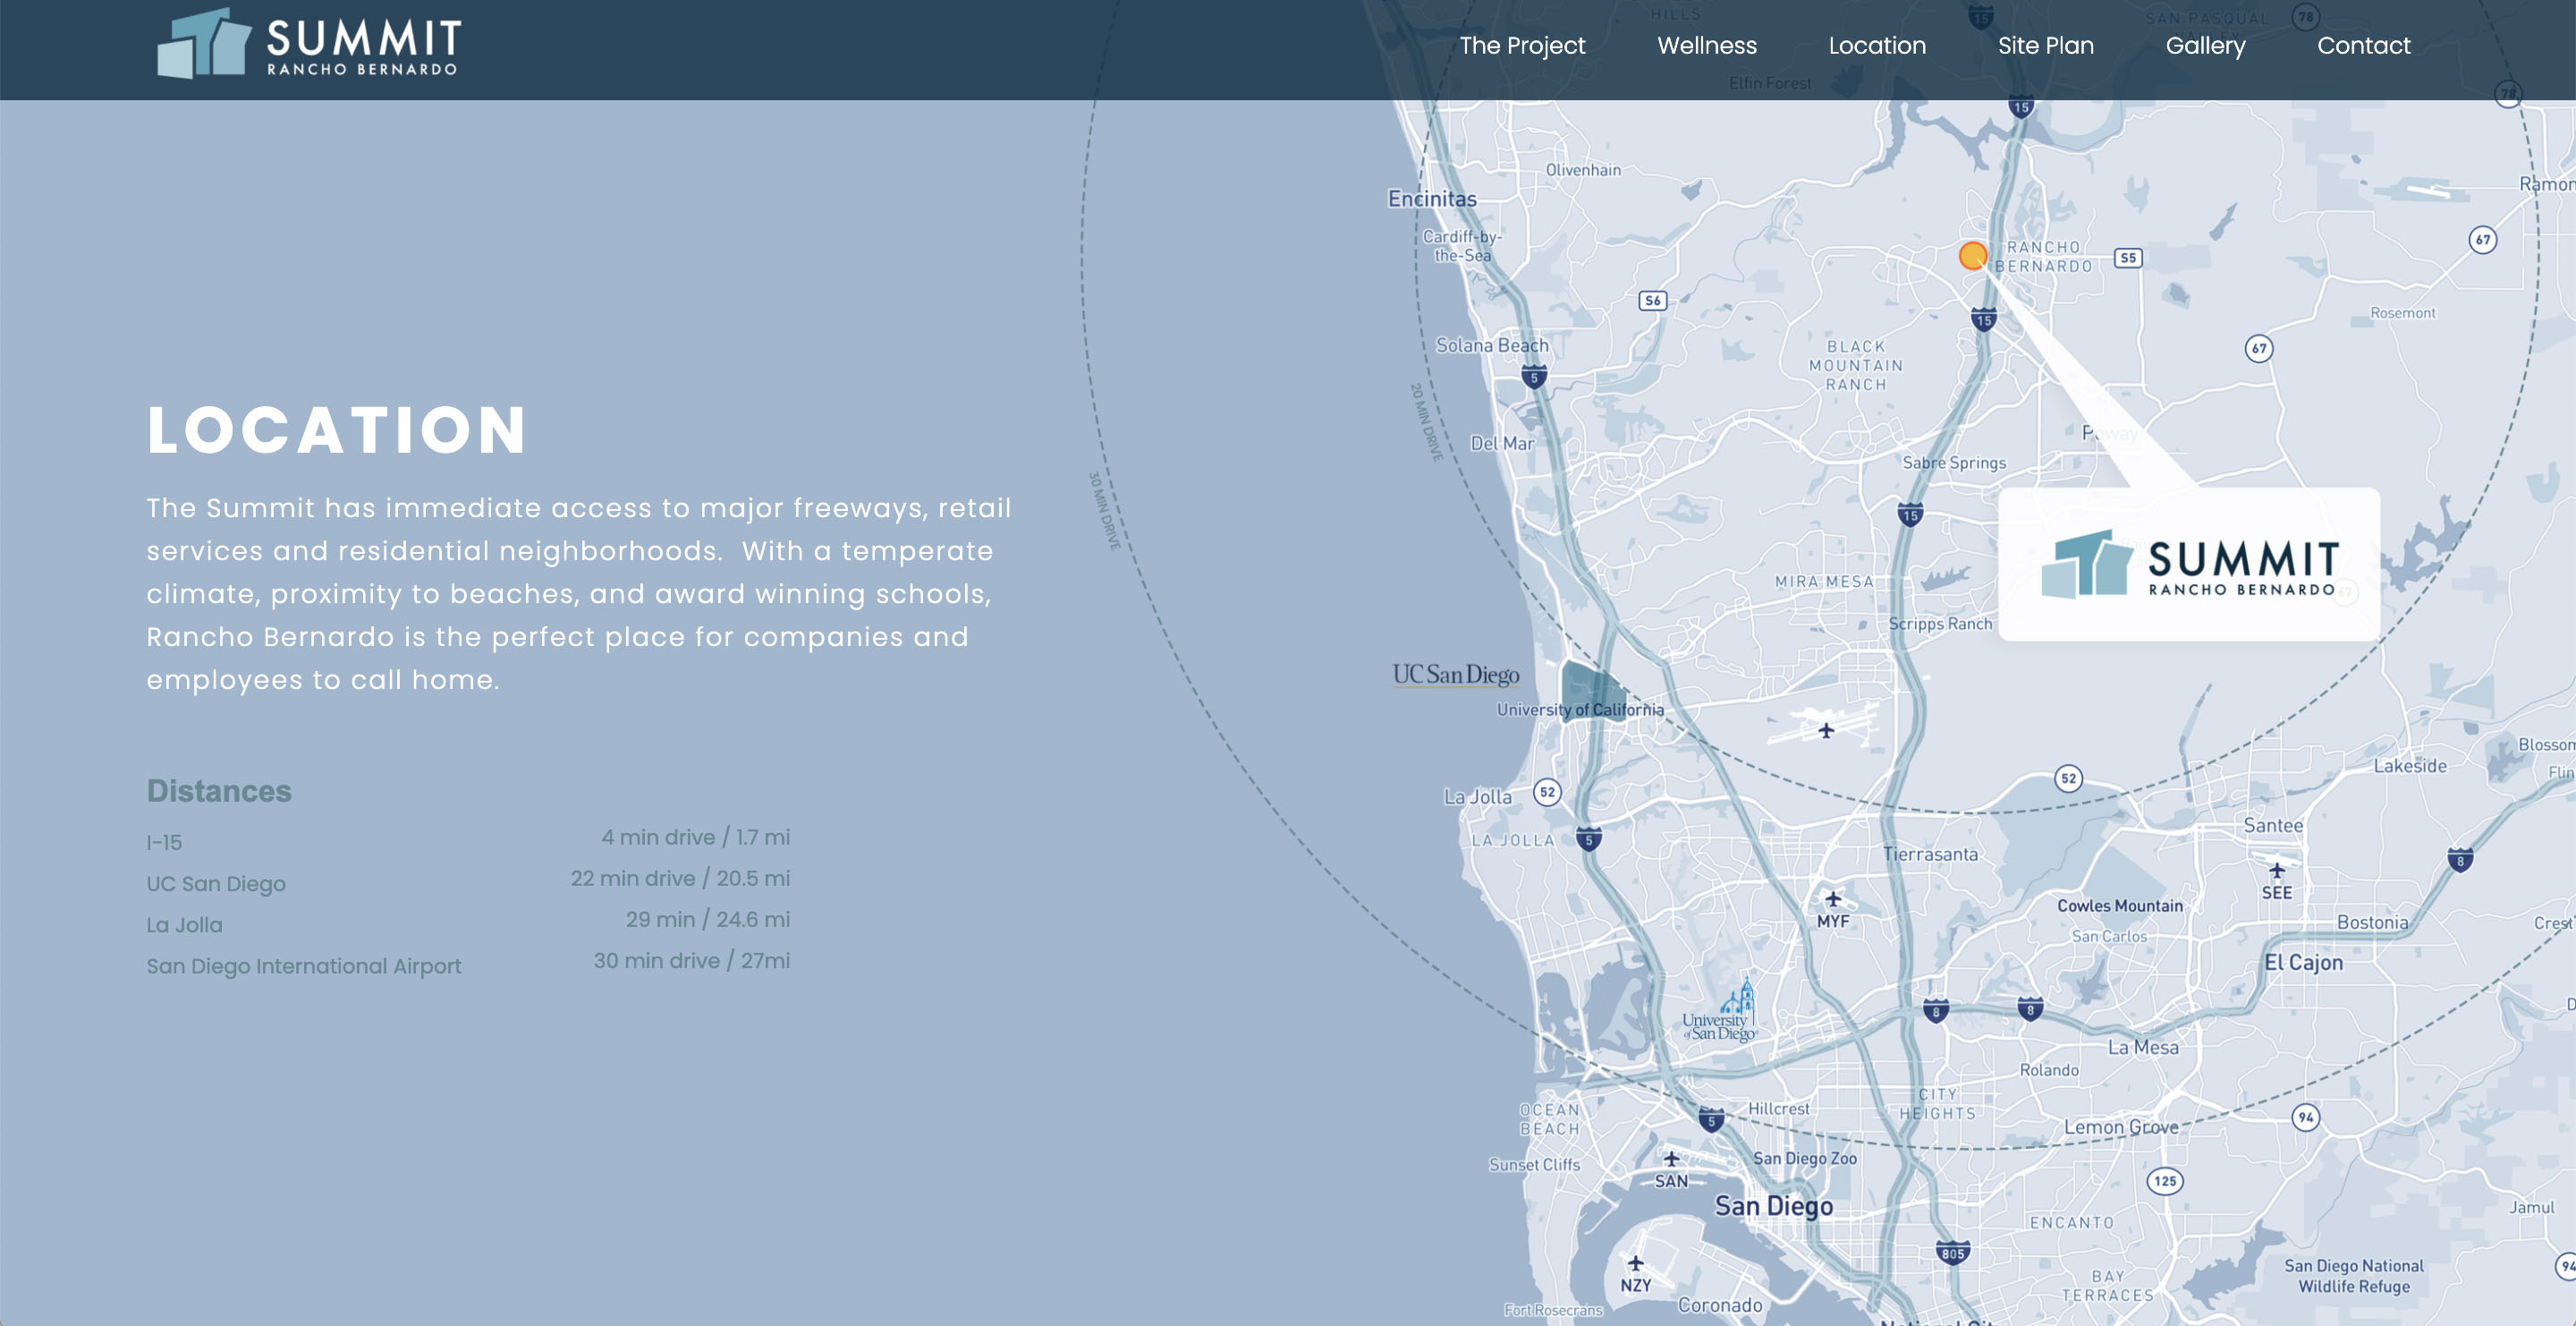The height and width of the screenshot is (1326, 2576).
Task: Click Route 125 highway shield
Action: point(2165,1181)
